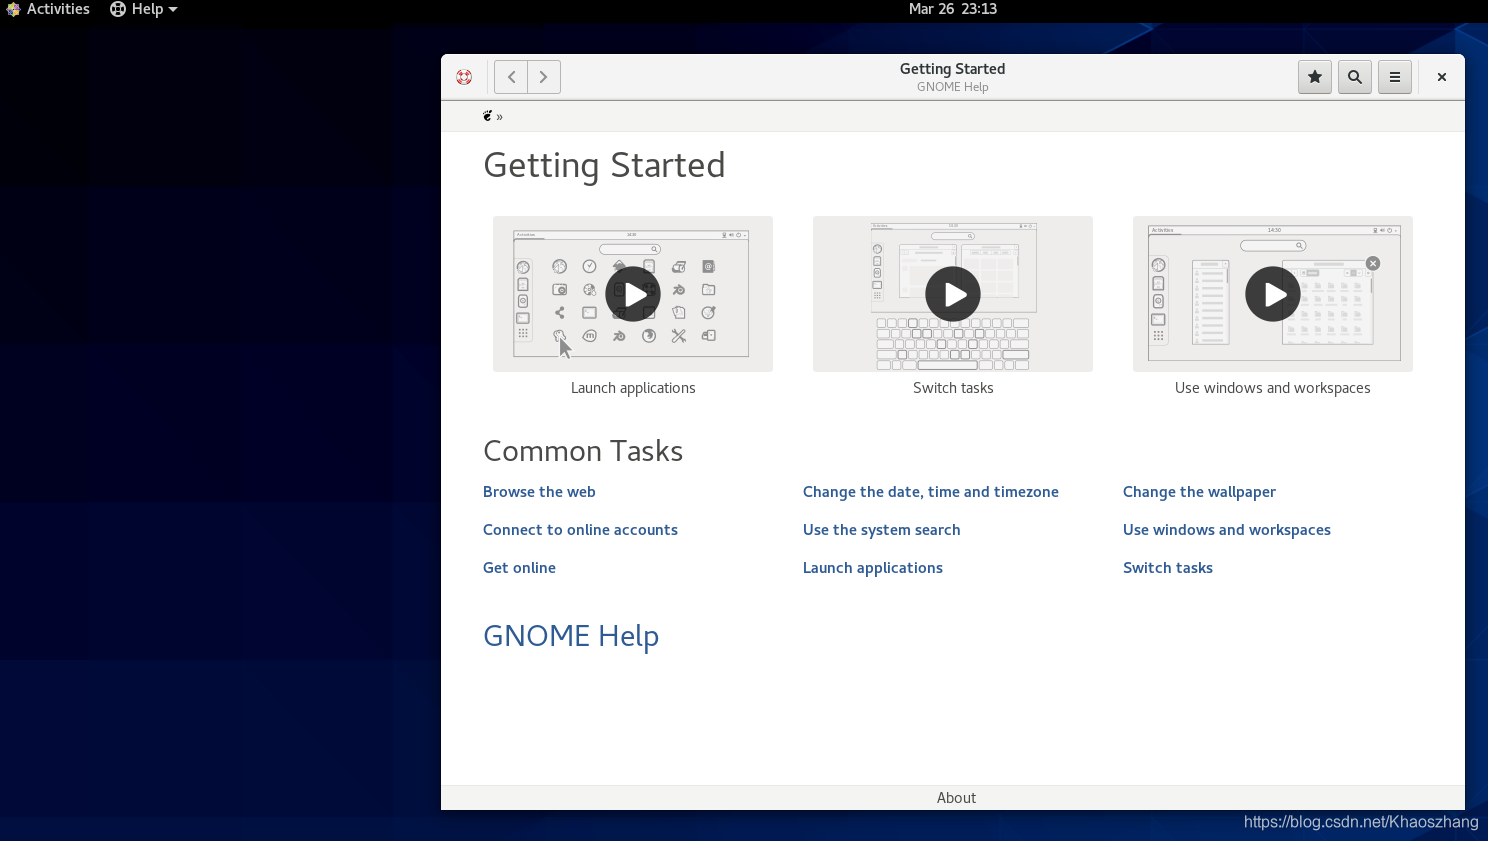
Task: Click the back navigation arrow
Action: point(511,77)
